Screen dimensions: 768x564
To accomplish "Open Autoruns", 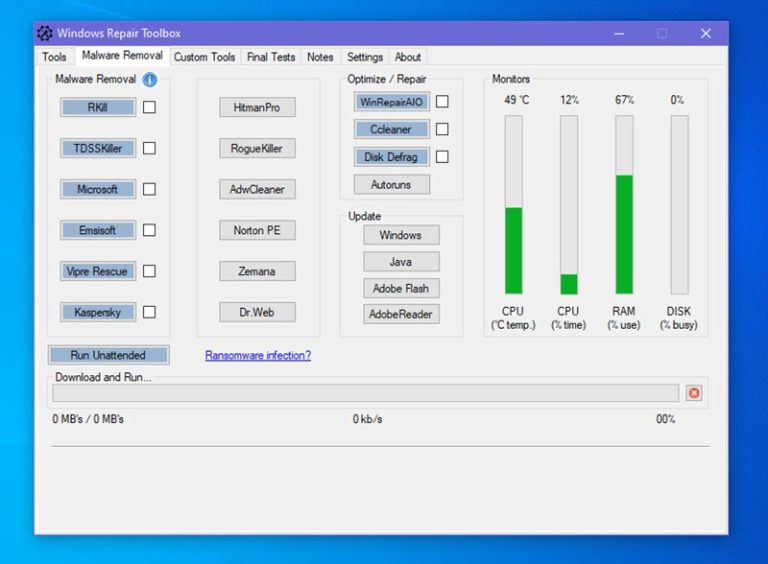I will (x=392, y=185).
